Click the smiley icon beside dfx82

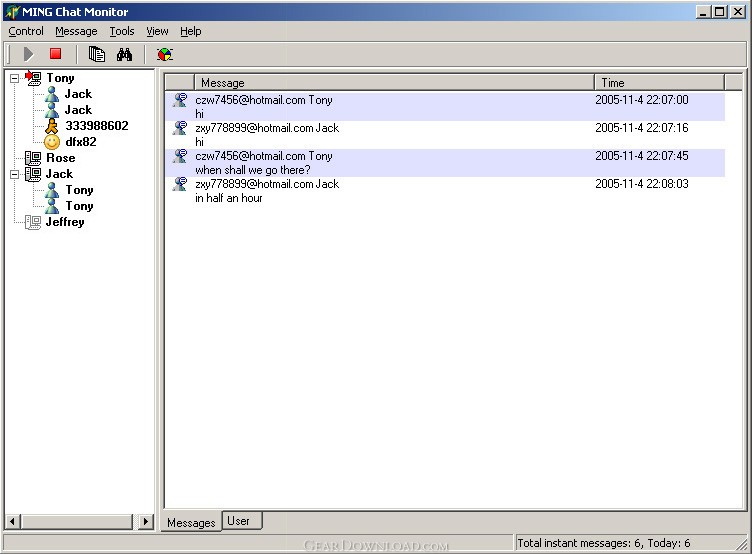[52, 142]
